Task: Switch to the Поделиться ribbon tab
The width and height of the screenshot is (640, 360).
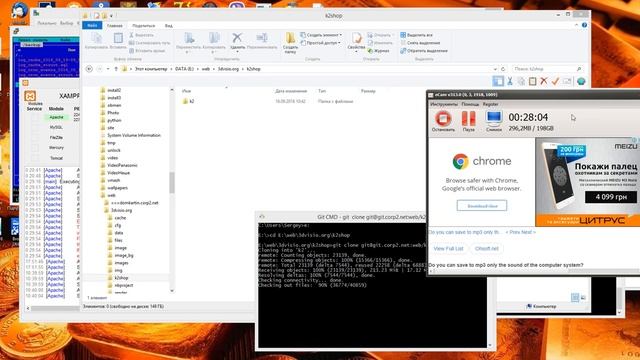Action: (x=143, y=26)
